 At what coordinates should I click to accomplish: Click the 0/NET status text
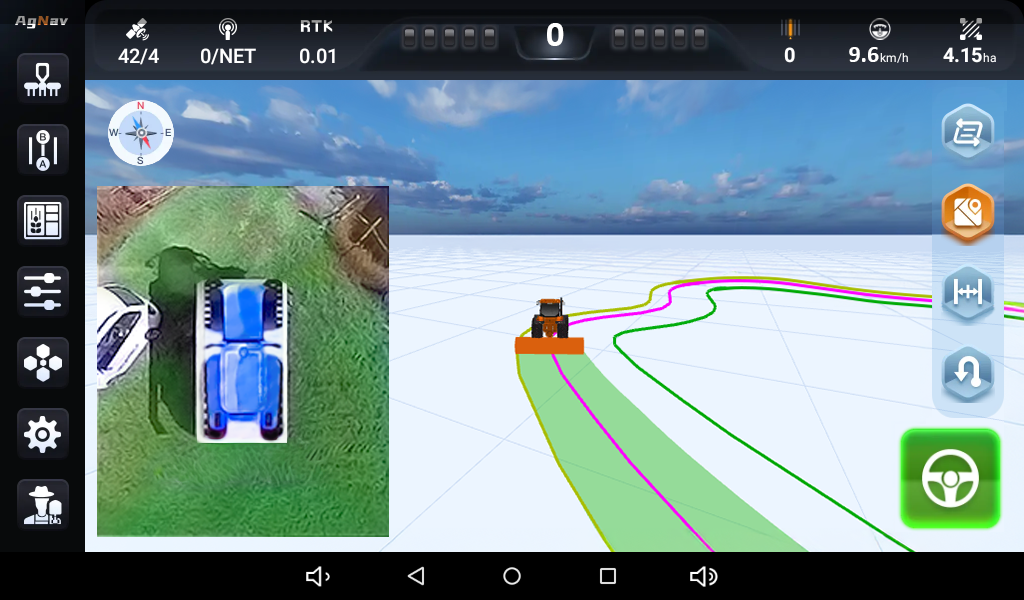(227, 56)
